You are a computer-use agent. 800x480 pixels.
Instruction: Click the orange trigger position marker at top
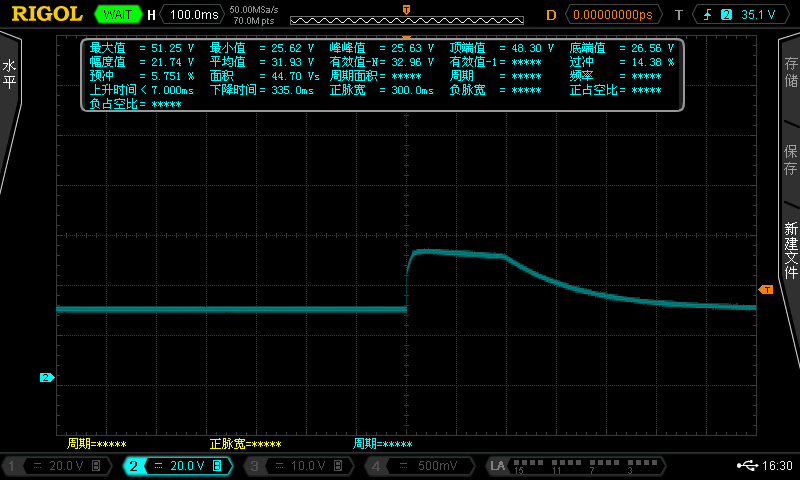click(x=405, y=9)
